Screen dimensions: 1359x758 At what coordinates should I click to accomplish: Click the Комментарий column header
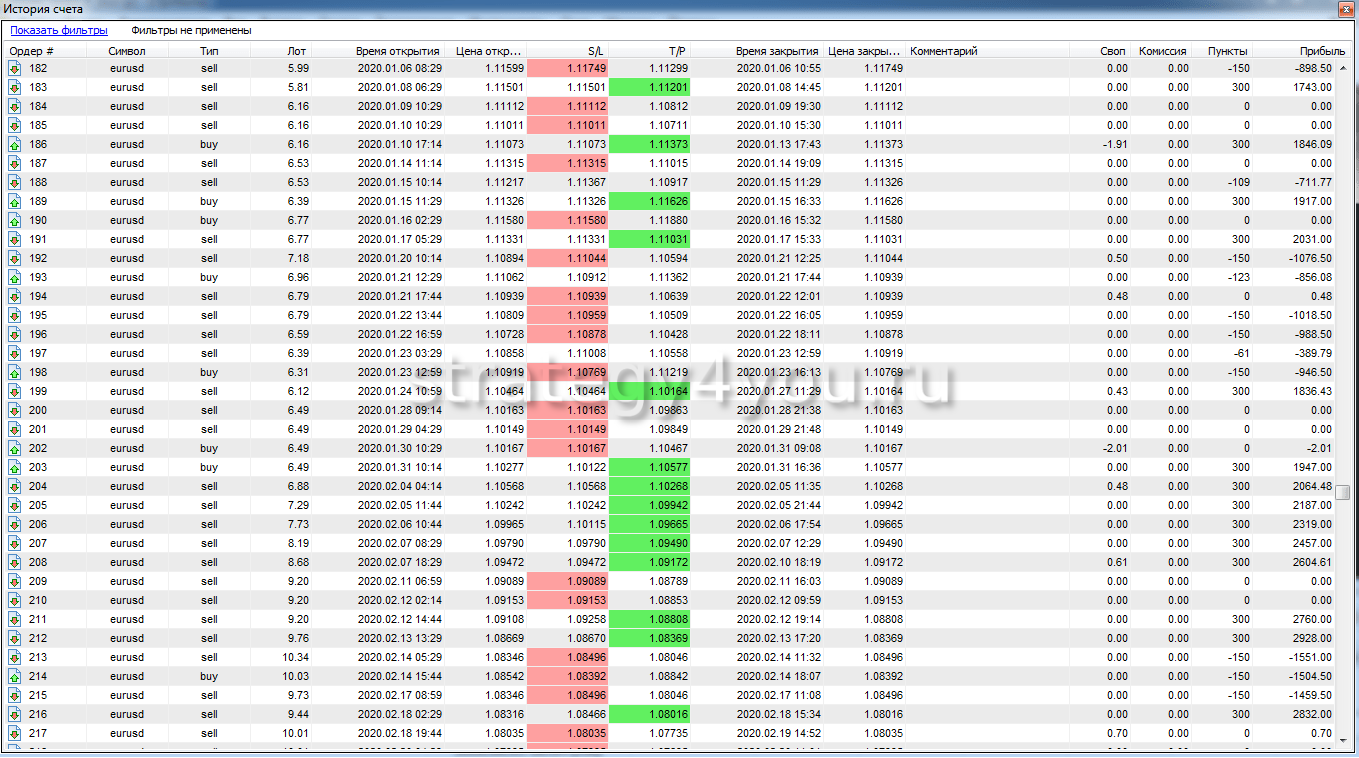(943, 51)
